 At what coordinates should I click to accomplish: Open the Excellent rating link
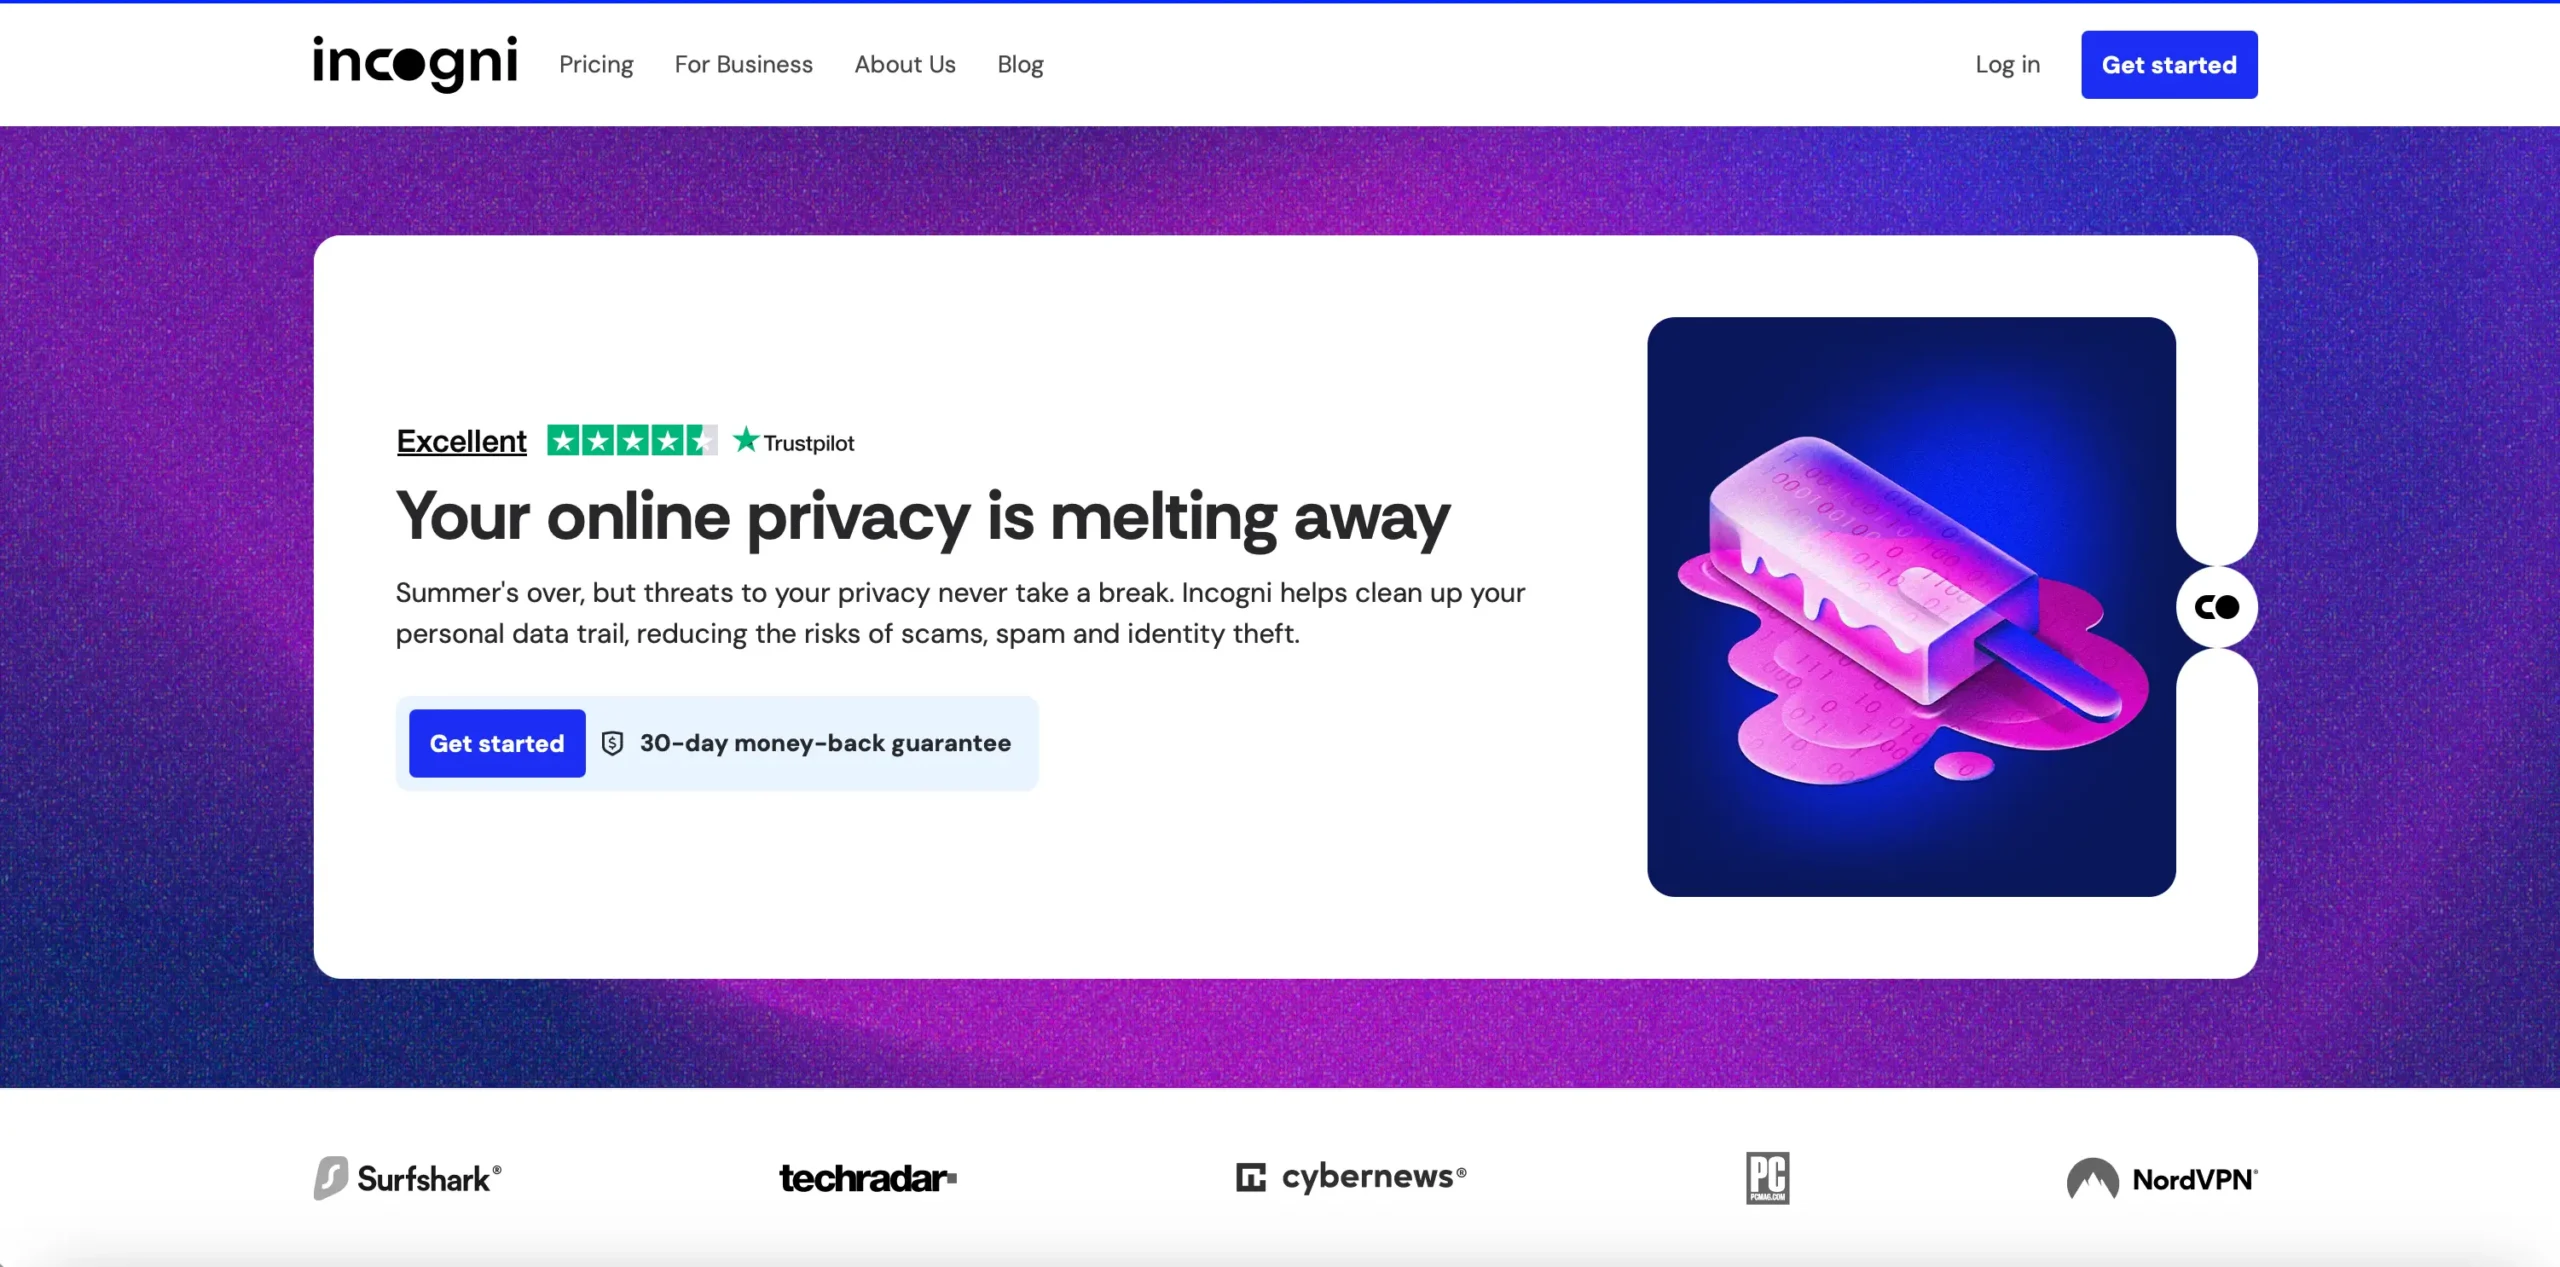(x=461, y=441)
